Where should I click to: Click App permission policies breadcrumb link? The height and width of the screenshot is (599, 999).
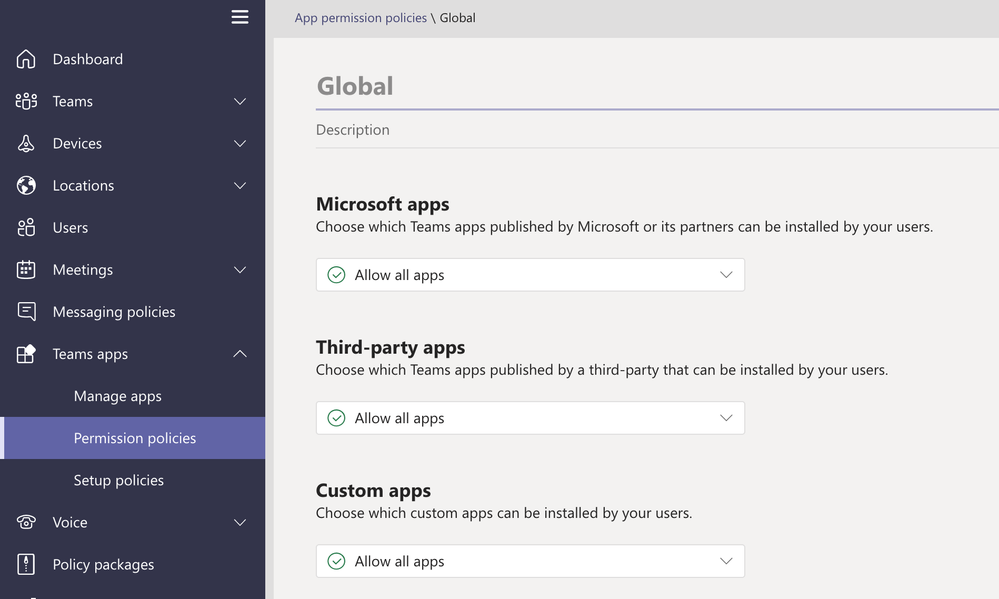[x=360, y=18]
